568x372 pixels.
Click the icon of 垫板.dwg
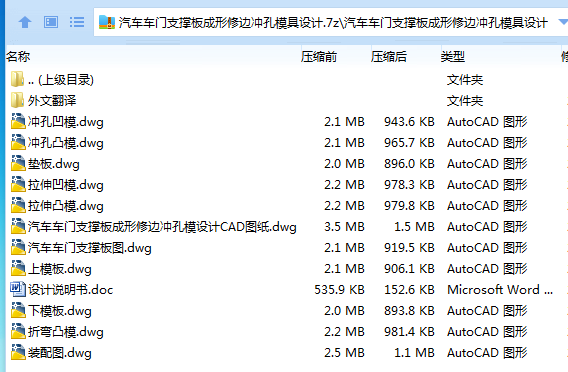click(x=18, y=163)
